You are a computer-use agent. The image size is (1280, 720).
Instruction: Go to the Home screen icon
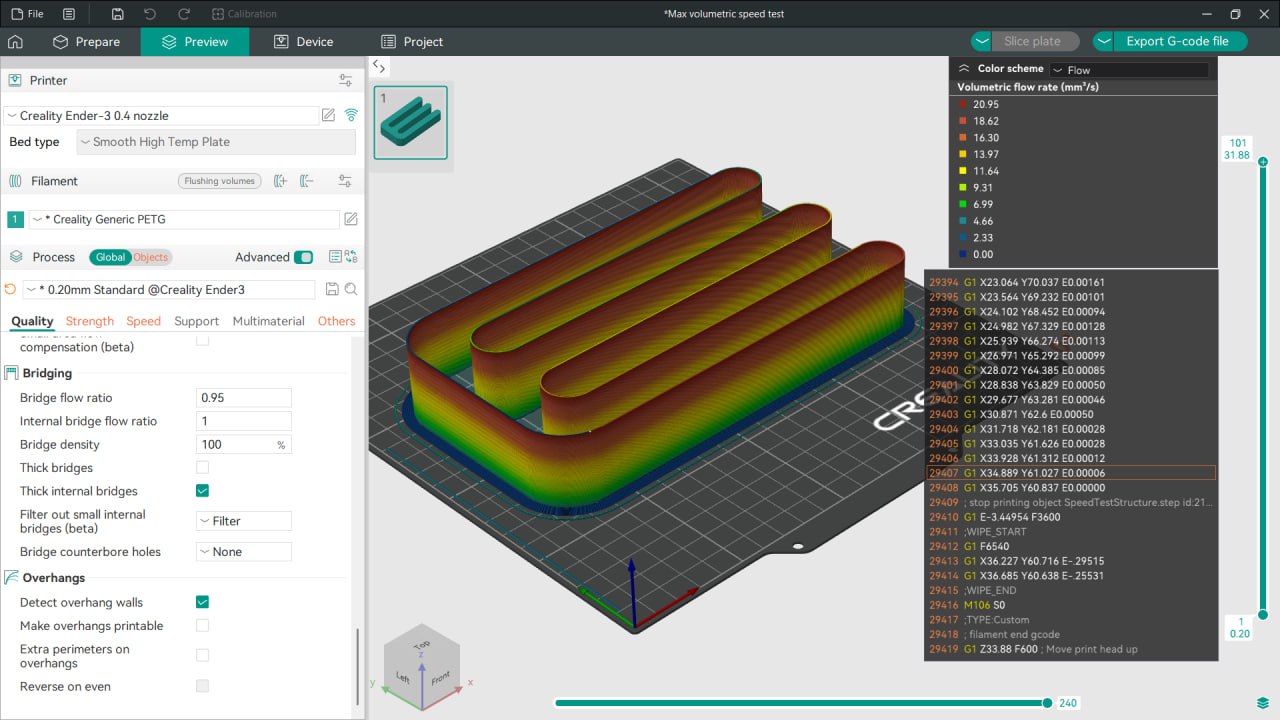coord(15,42)
